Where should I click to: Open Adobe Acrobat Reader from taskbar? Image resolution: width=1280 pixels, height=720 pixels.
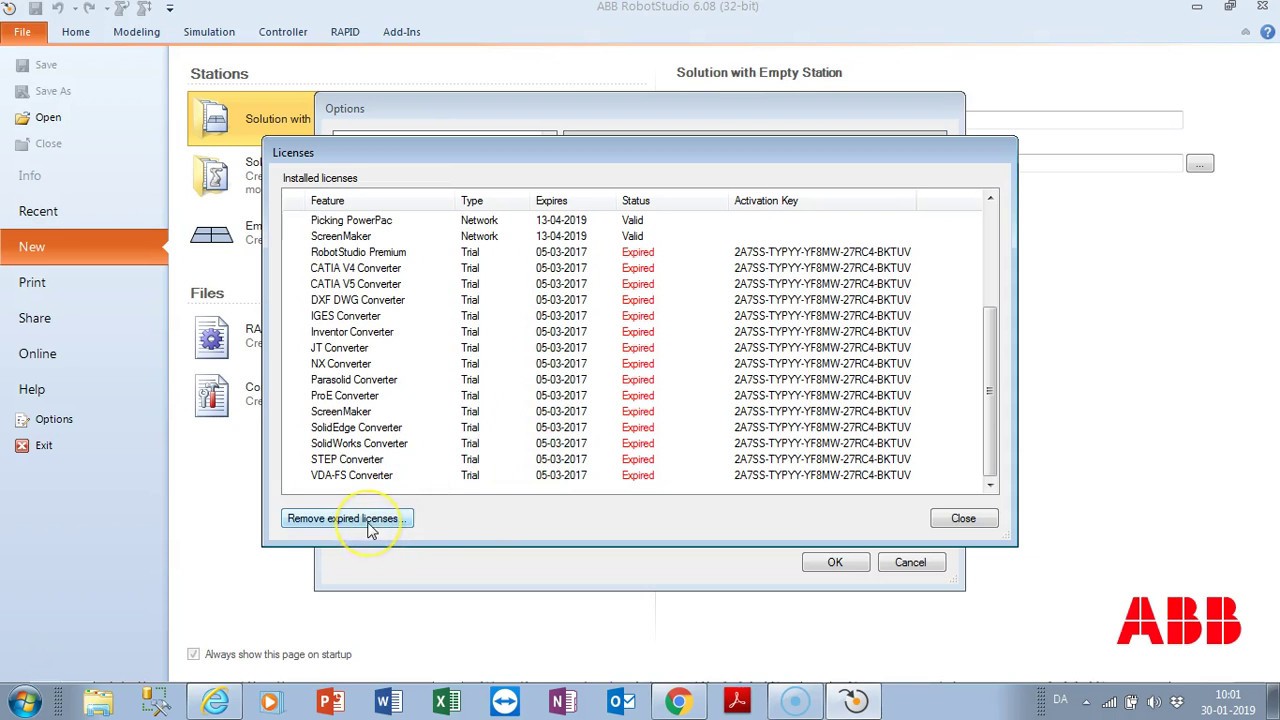point(737,701)
